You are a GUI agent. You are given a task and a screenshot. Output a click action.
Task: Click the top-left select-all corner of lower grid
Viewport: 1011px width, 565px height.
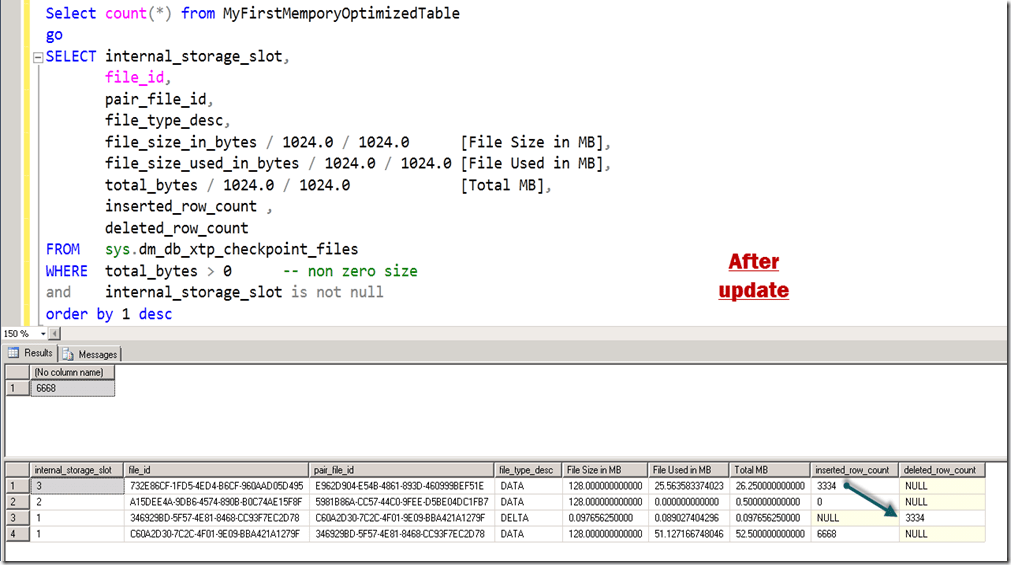(x=15, y=470)
